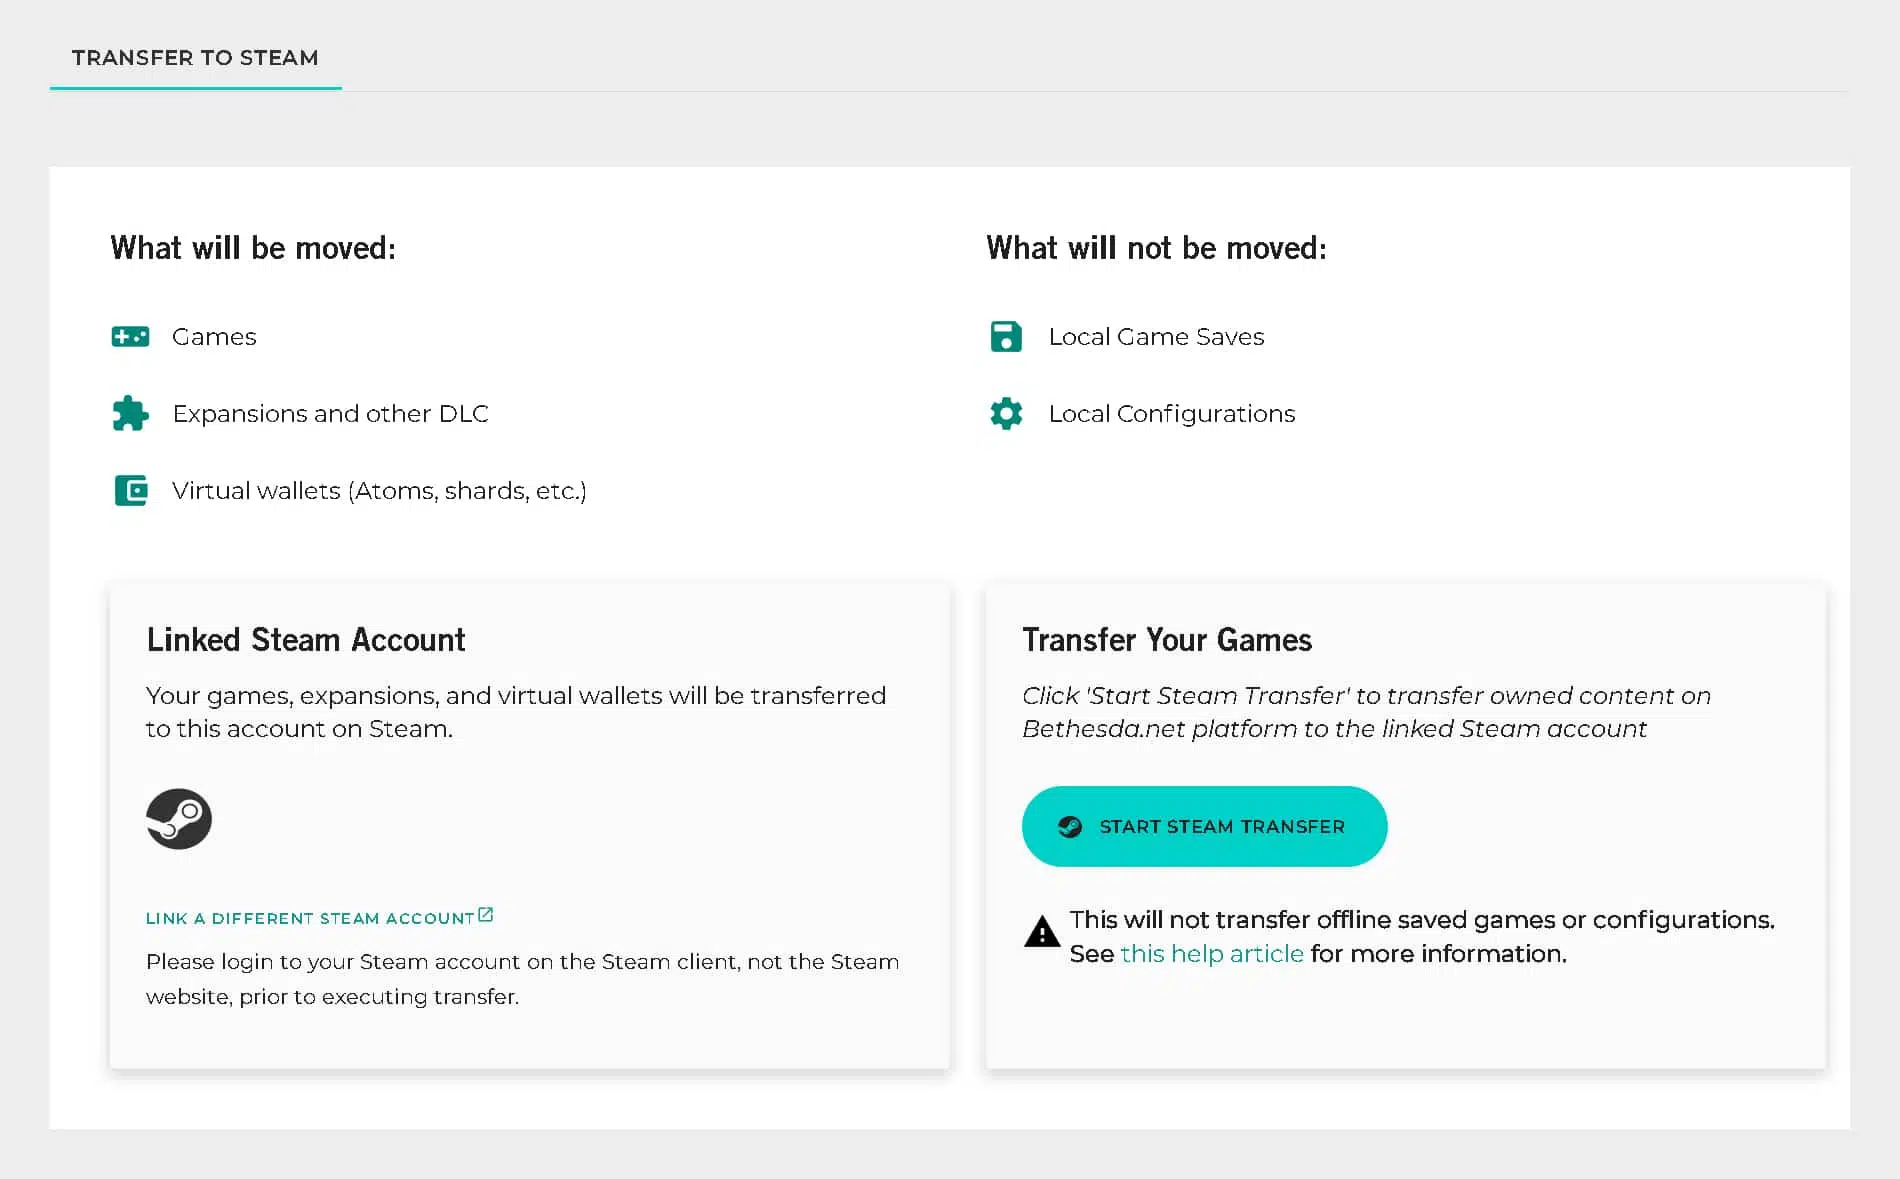Click the warning triangle icon
The height and width of the screenshot is (1179, 1900).
[1042, 932]
